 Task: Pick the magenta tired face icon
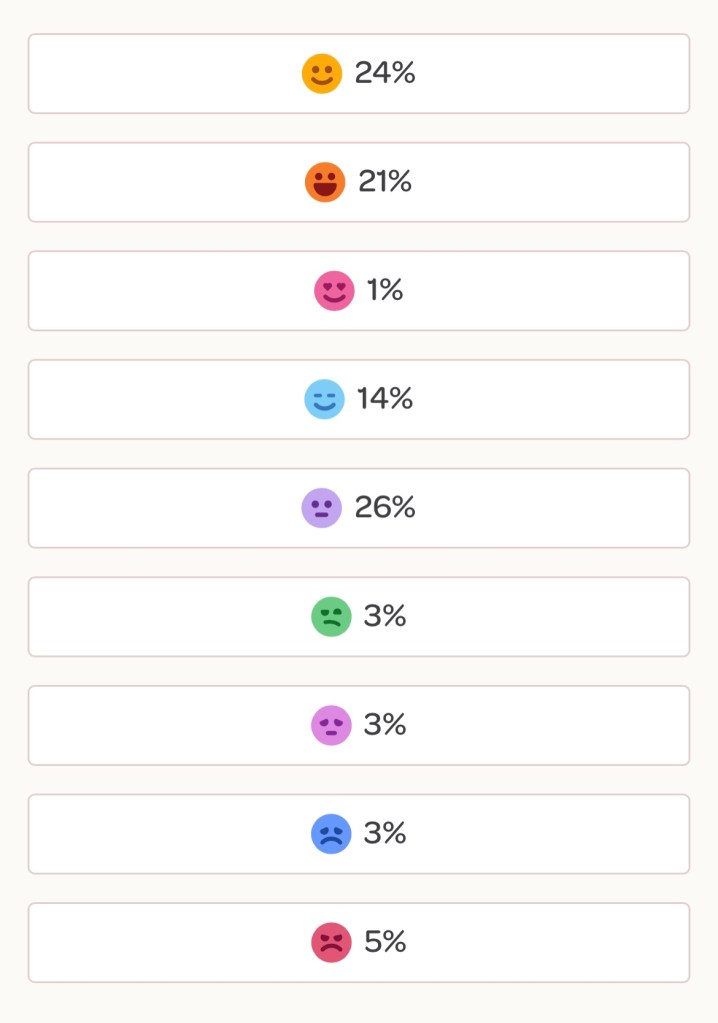tap(331, 725)
